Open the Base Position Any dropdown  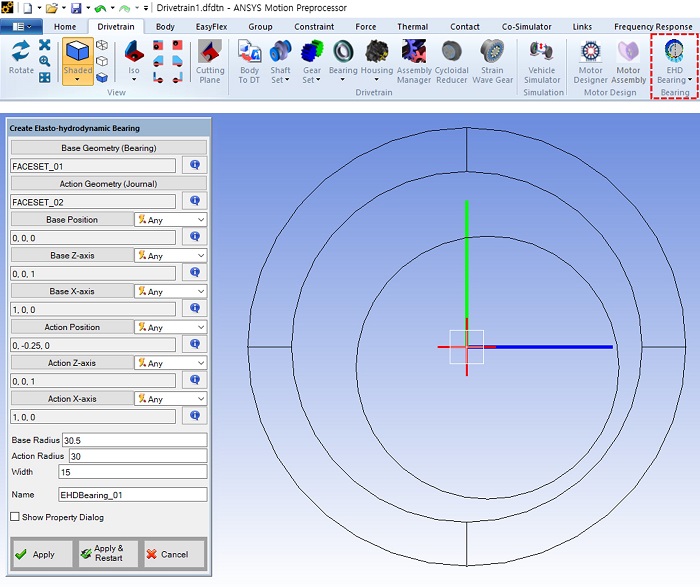[171, 220]
